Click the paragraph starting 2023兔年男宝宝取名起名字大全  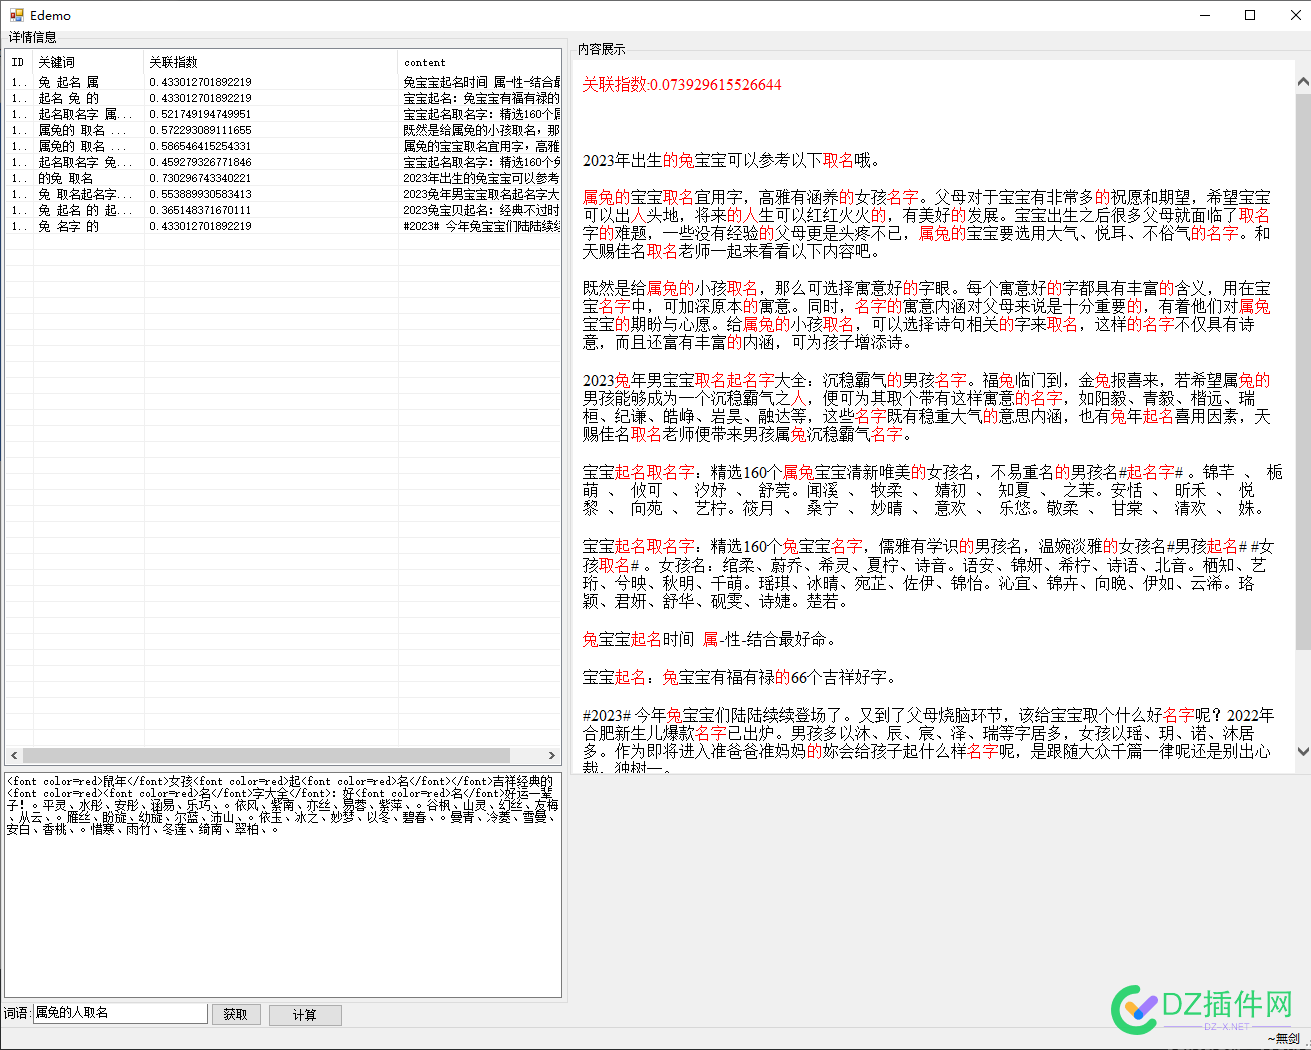927,407
